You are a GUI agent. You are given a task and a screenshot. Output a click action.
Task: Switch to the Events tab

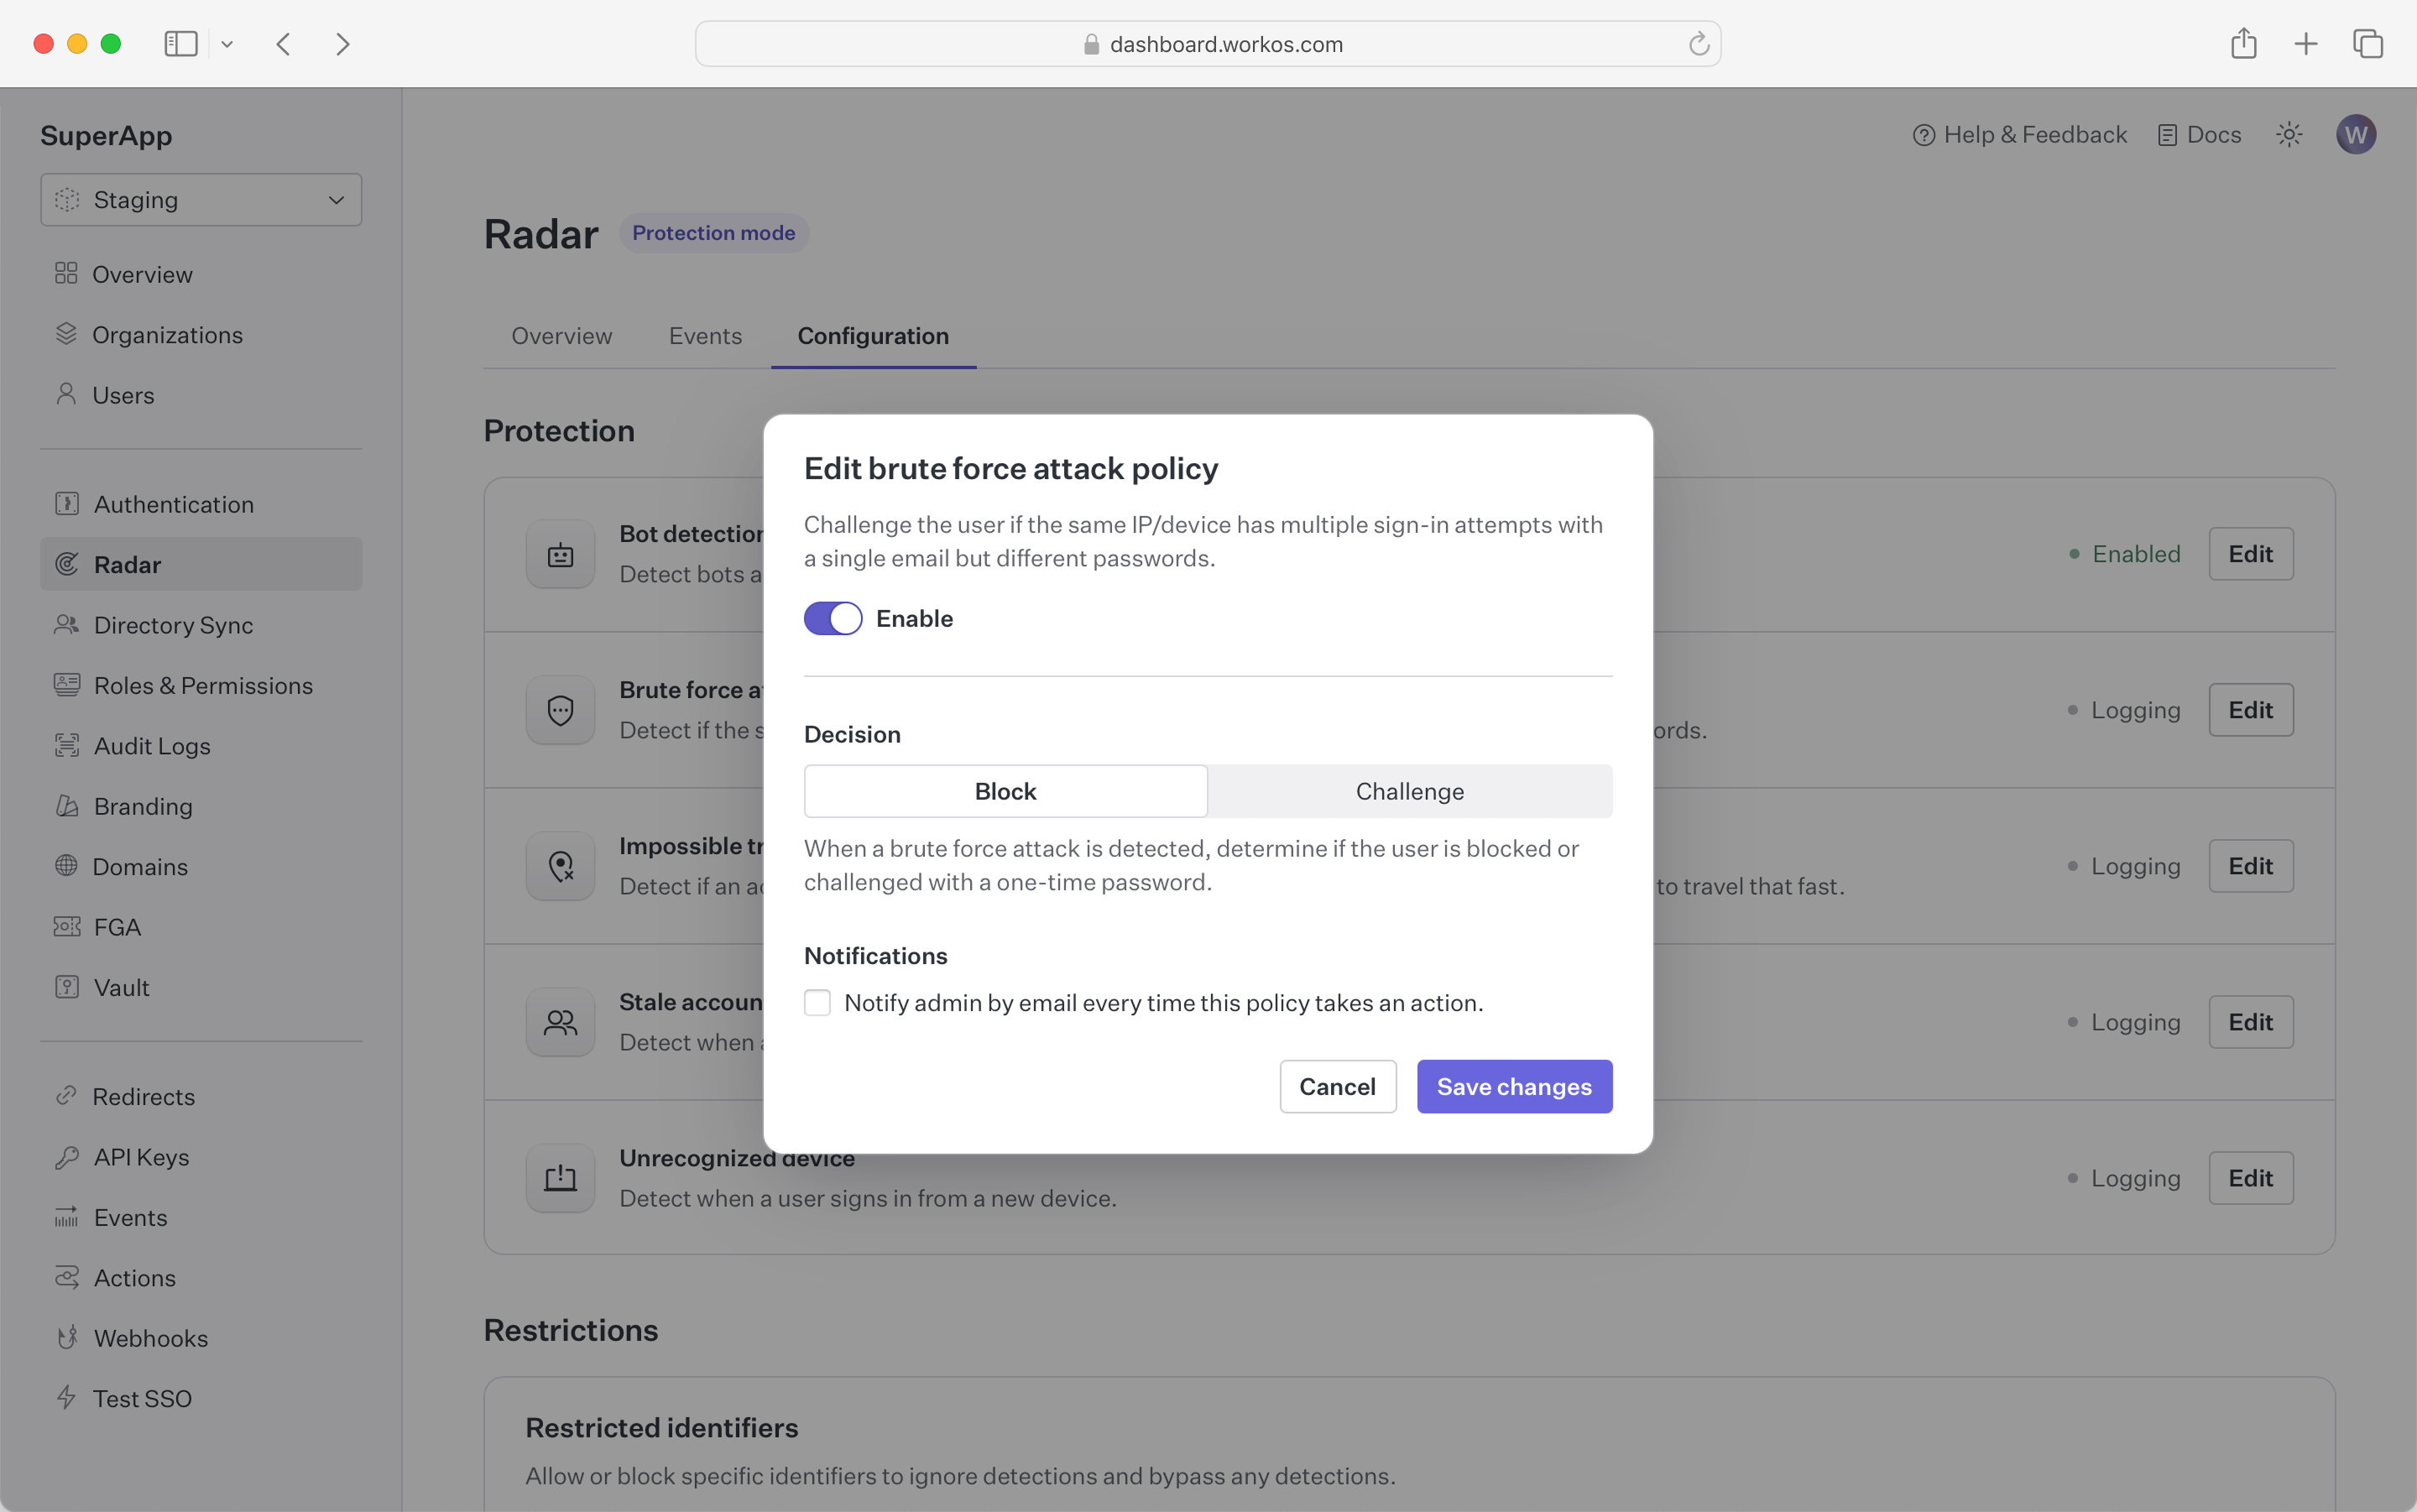pyautogui.click(x=705, y=336)
